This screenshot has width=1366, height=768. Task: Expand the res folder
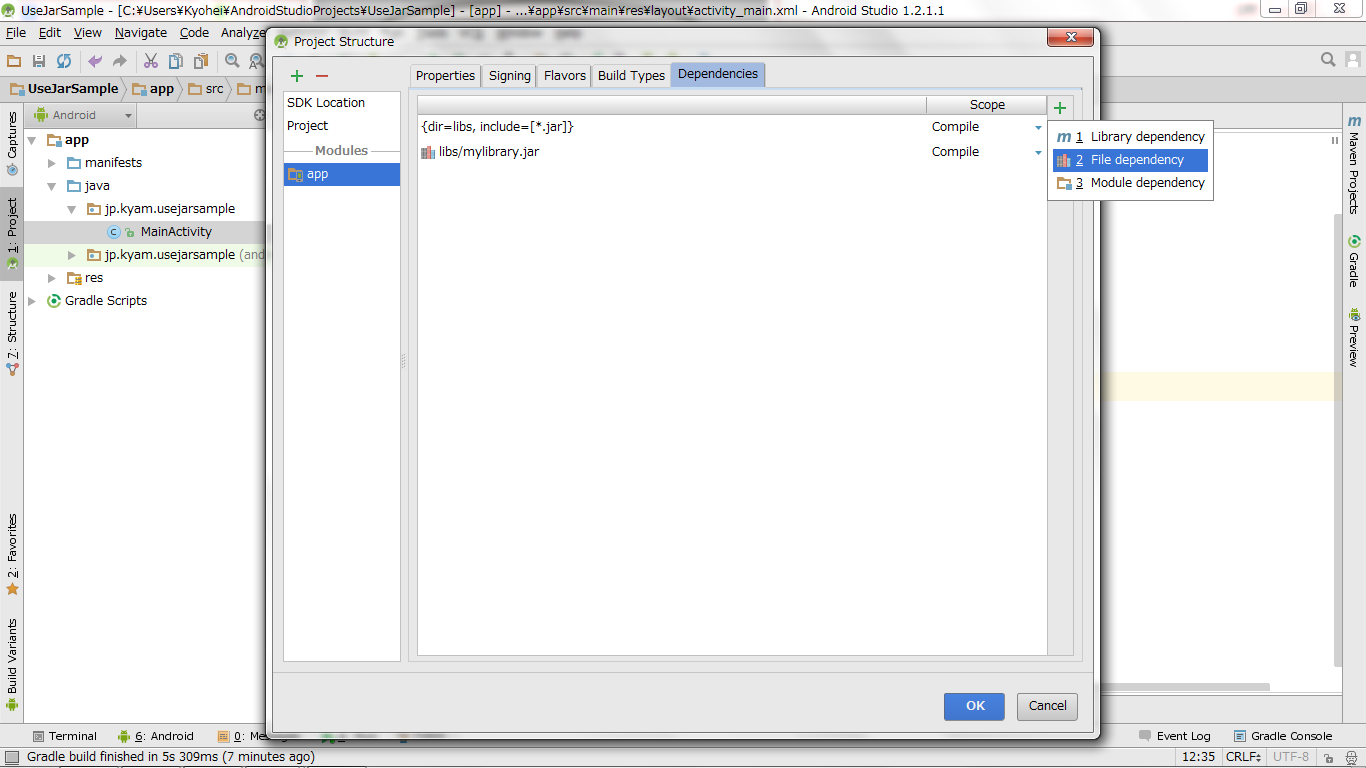52,278
